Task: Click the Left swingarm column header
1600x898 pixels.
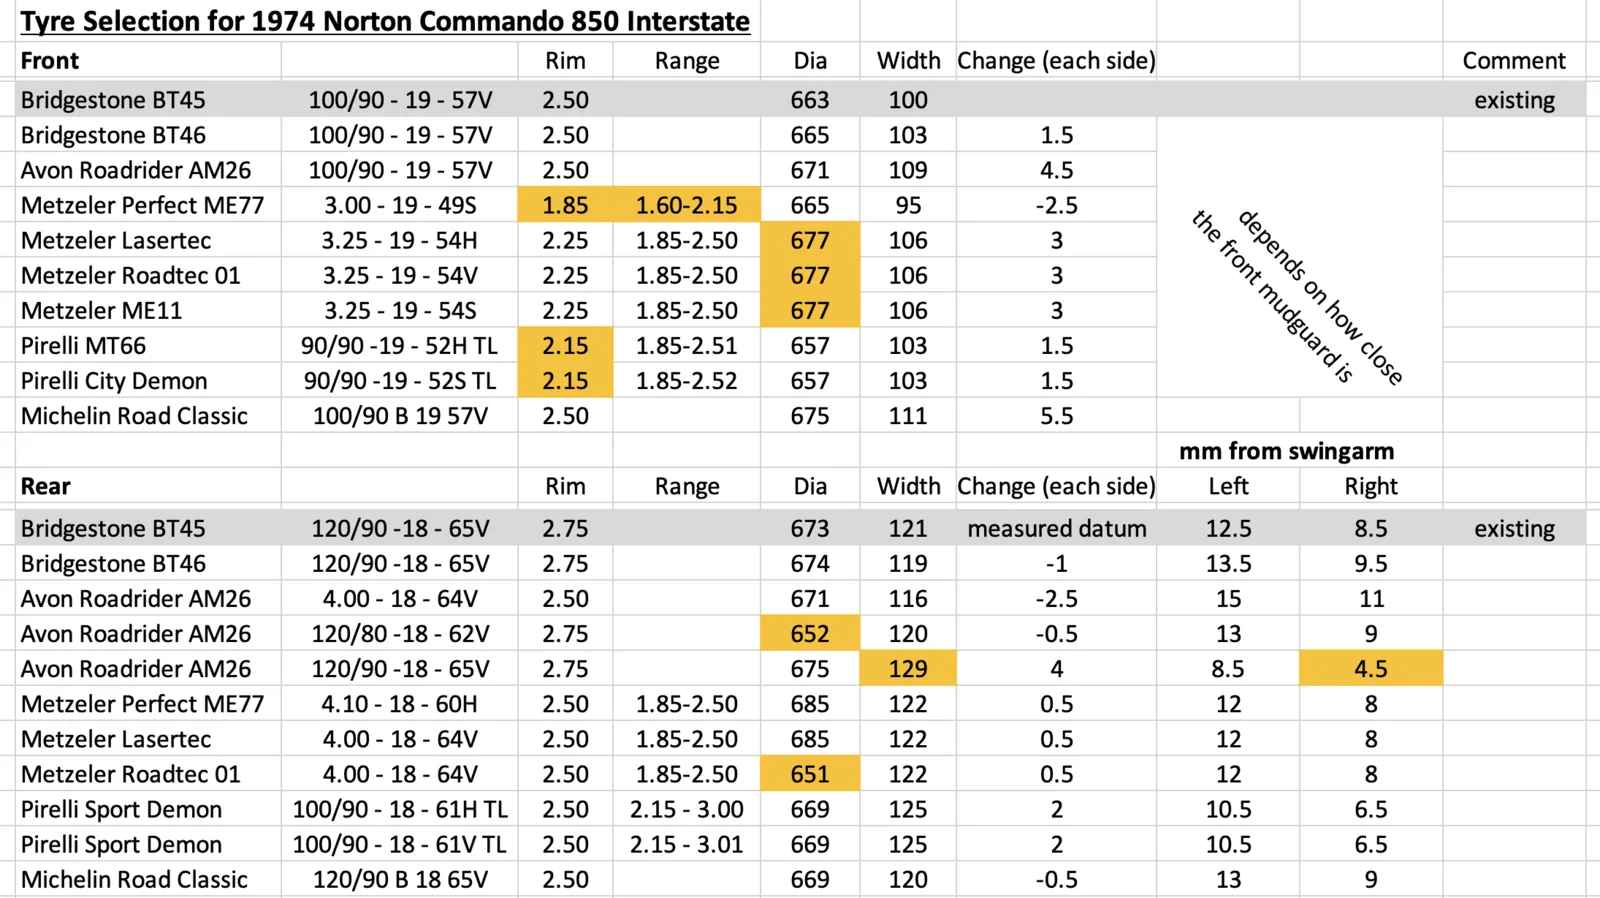Action: click(x=1228, y=487)
